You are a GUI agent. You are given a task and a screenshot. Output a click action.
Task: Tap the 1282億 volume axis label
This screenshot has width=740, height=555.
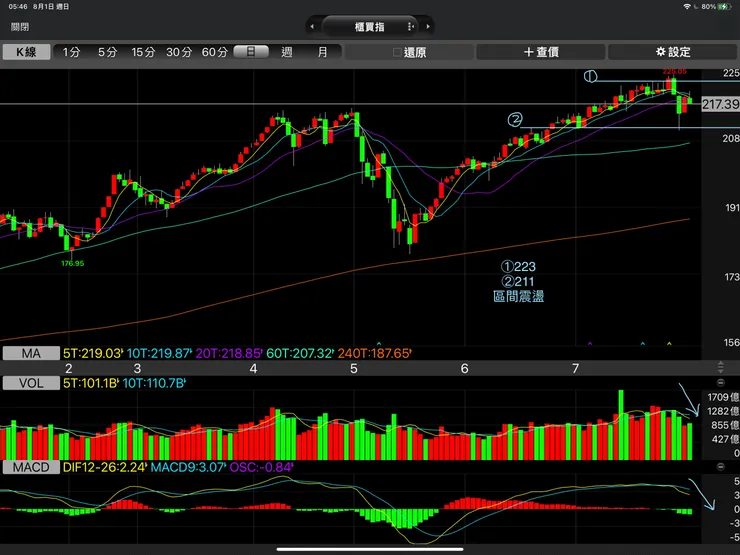[x=723, y=412]
